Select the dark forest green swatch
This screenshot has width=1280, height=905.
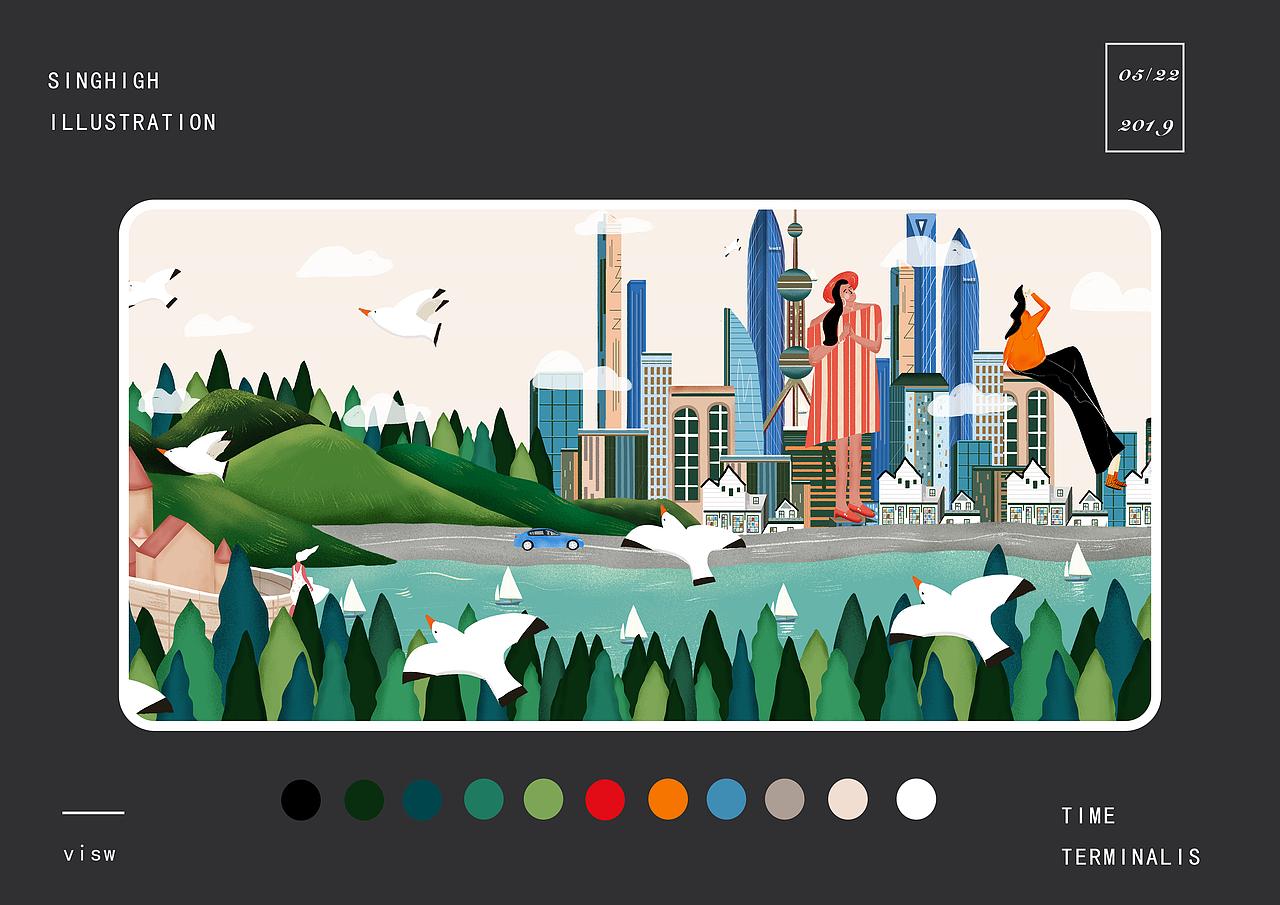pyautogui.click(x=364, y=800)
